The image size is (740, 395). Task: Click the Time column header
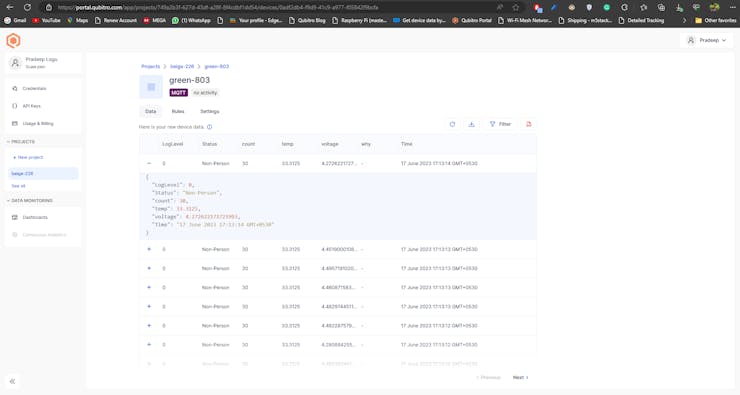pos(407,144)
